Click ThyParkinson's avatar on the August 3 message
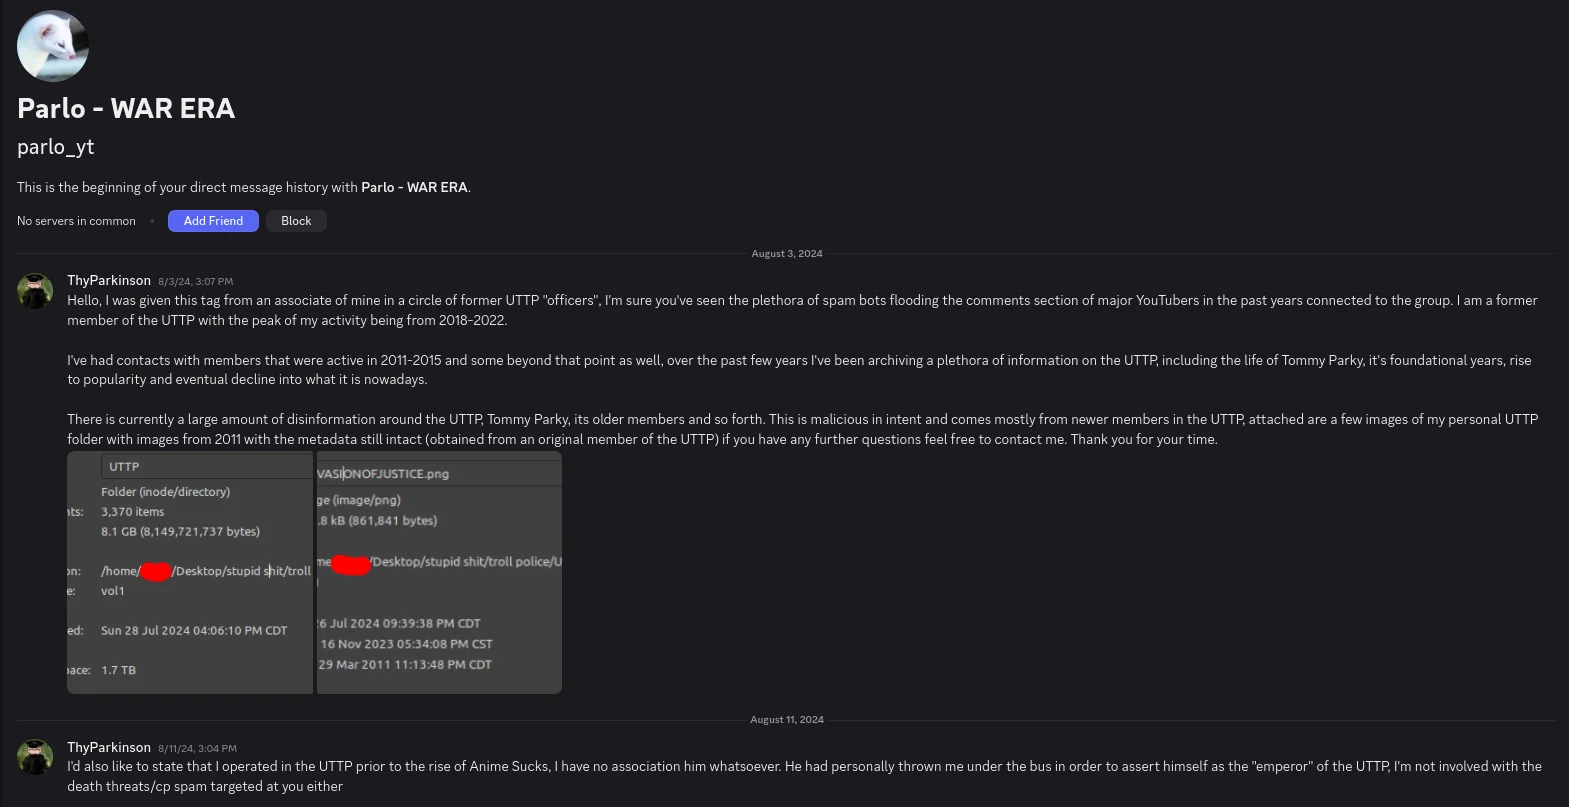The width and height of the screenshot is (1569, 807). (x=35, y=291)
